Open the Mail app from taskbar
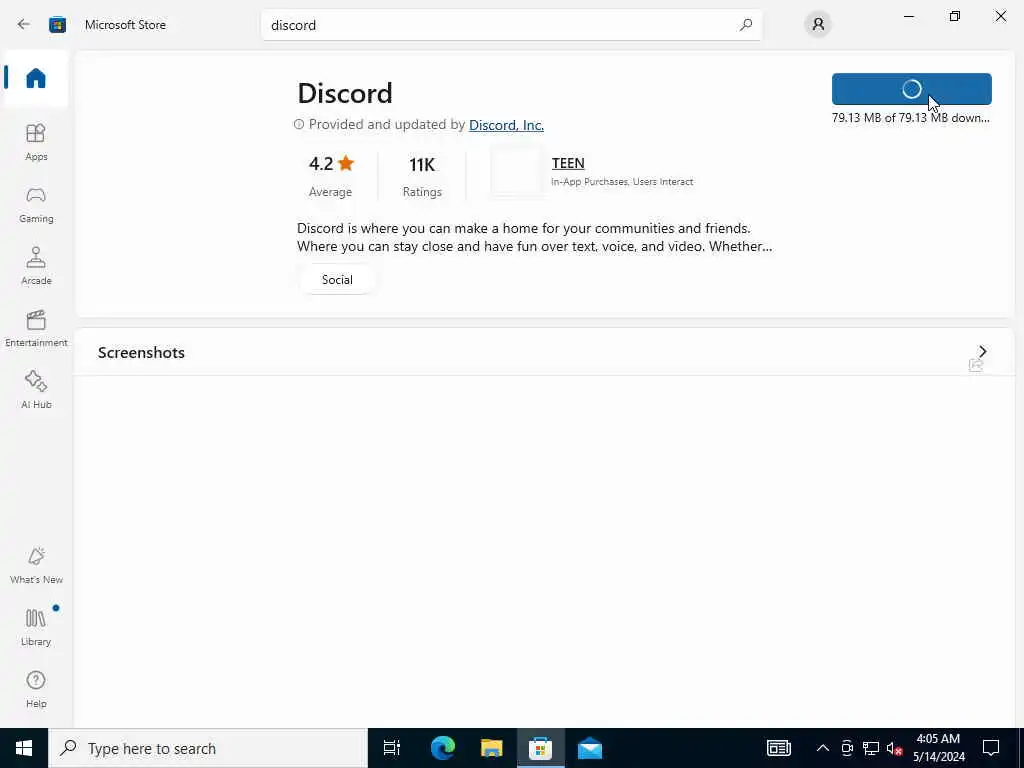The height and width of the screenshot is (768, 1024). pyautogui.click(x=590, y=748)
